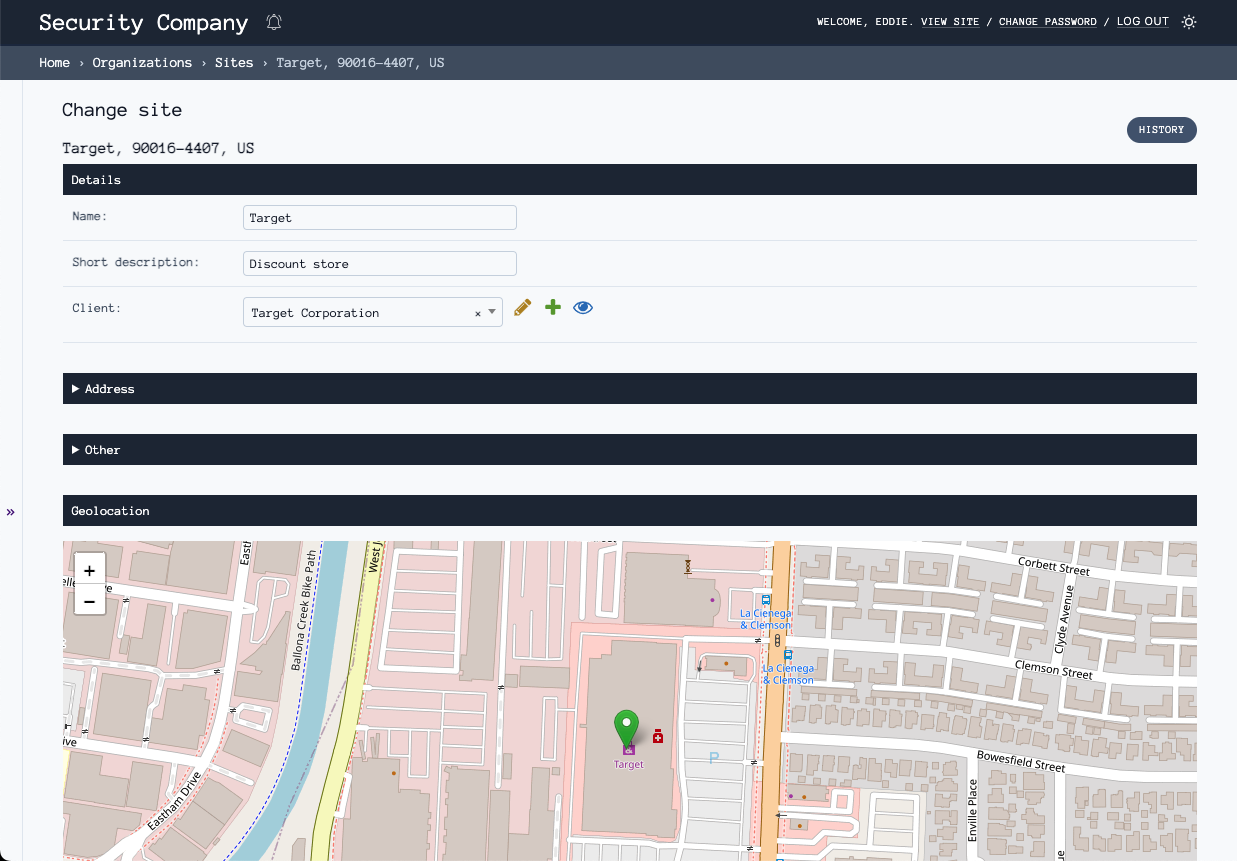Open the Sites breadcrumb link
The height and width of the screenshot is (861, 1237).
tap(234, 63)
